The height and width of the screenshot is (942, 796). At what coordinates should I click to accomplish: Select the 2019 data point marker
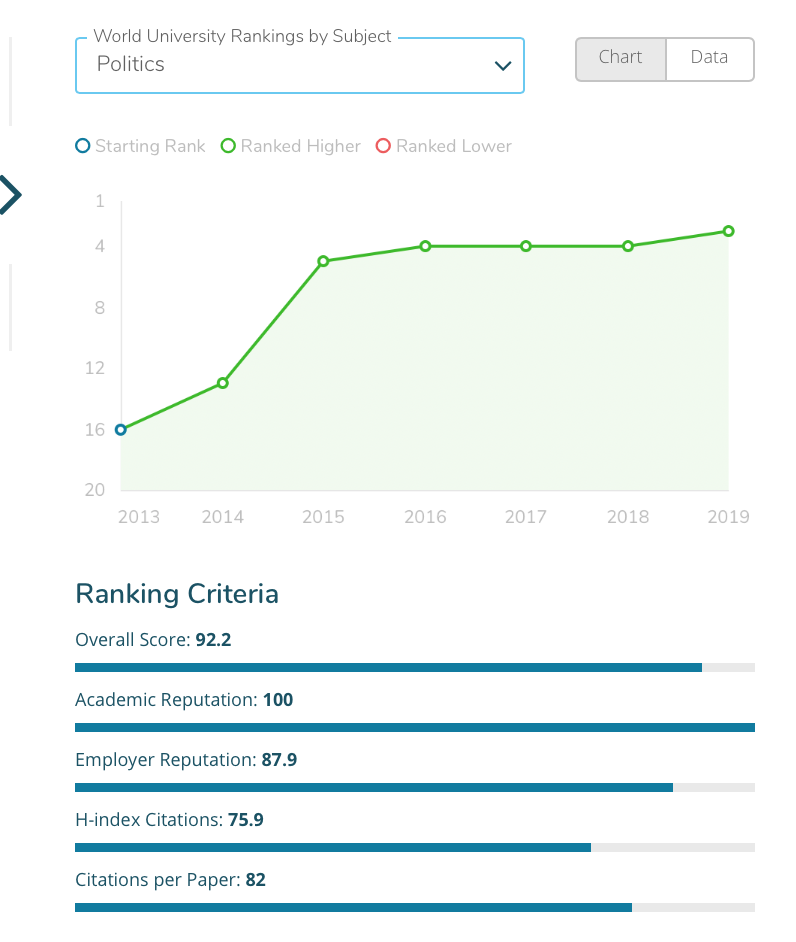point(728,231)
